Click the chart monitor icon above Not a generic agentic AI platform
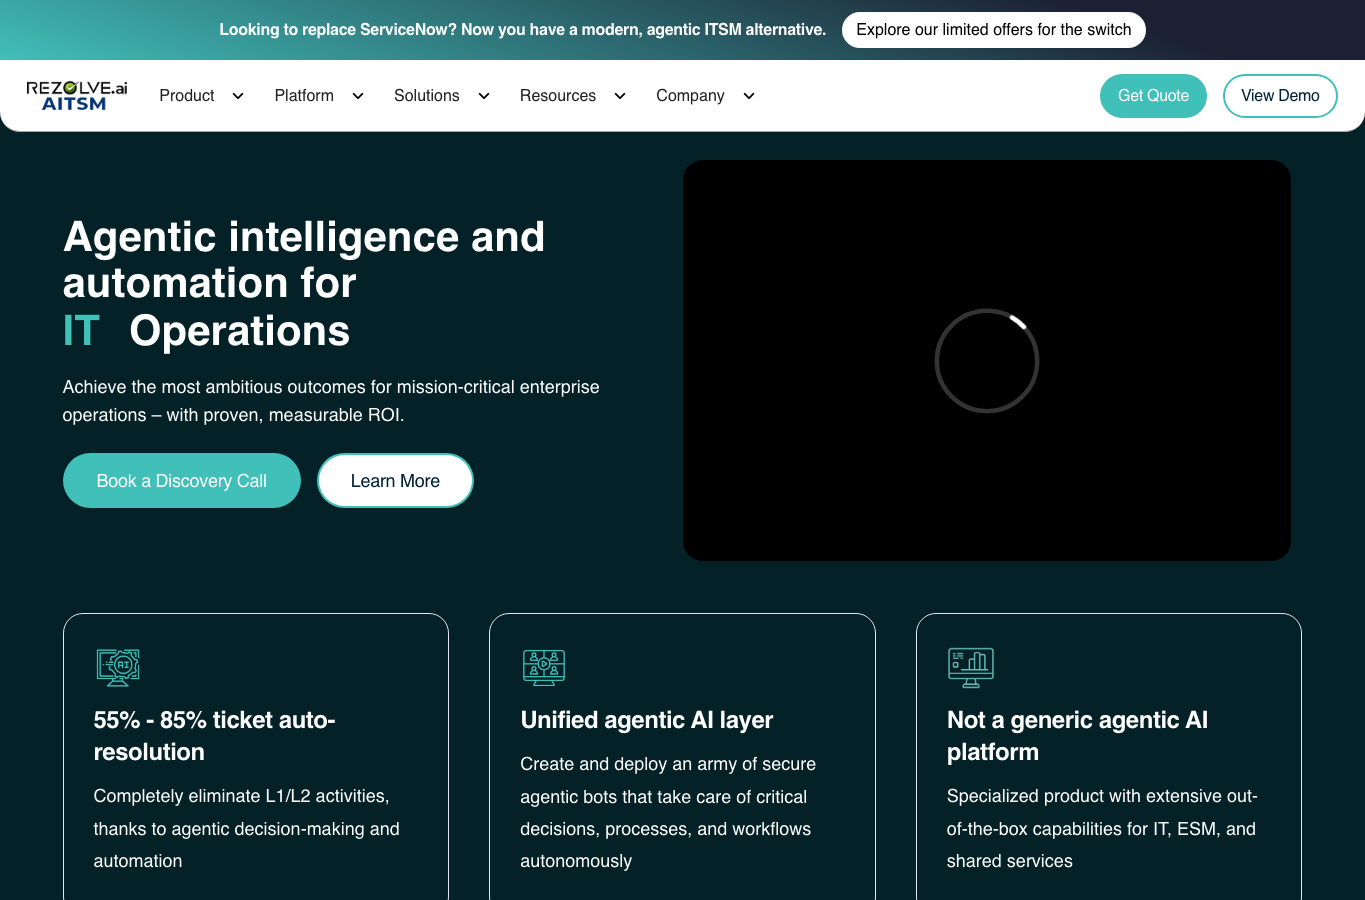The width and height of the screenshot is (1365, 900). (x=970, y=667)
